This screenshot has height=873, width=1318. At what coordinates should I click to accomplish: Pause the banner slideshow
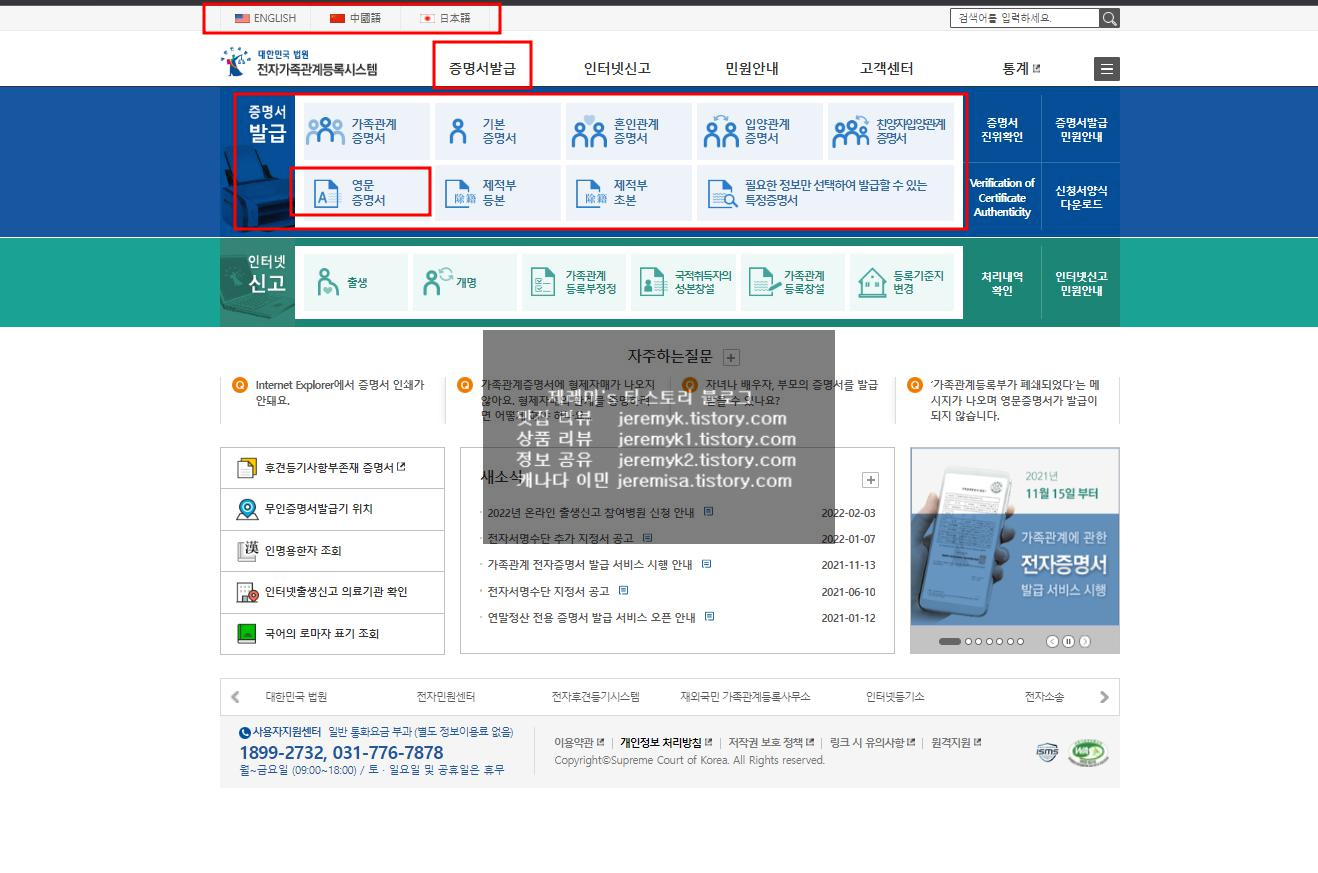(1068, 642)
